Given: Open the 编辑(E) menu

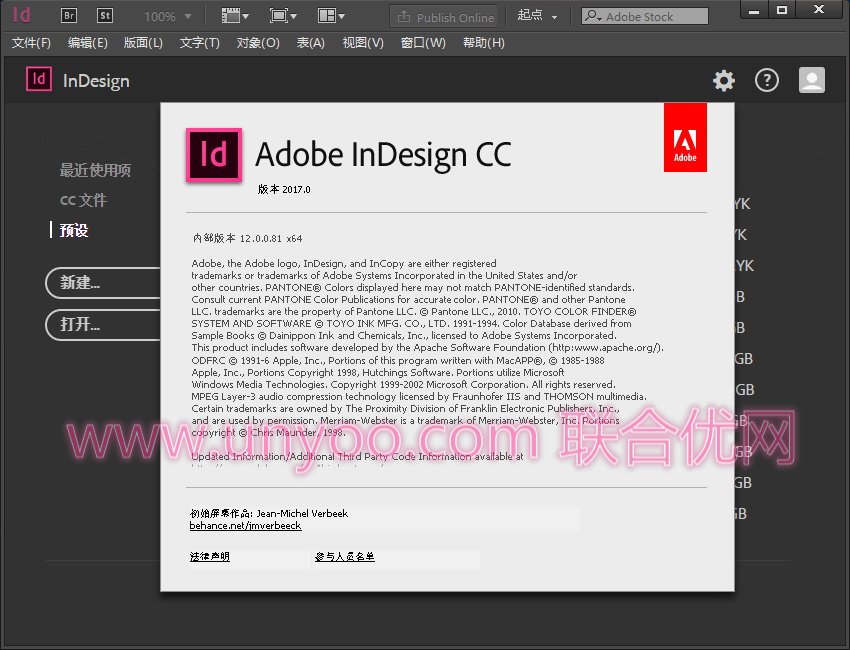Looking at the screenshot, I should coord(87,43).
